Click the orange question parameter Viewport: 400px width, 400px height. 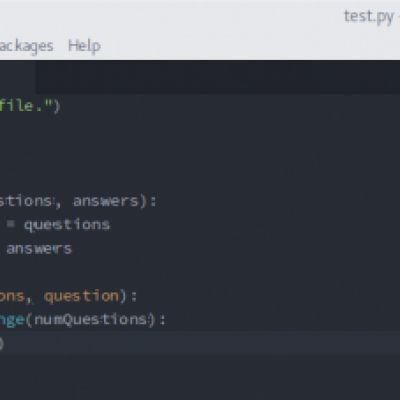(x=81, y=296)
